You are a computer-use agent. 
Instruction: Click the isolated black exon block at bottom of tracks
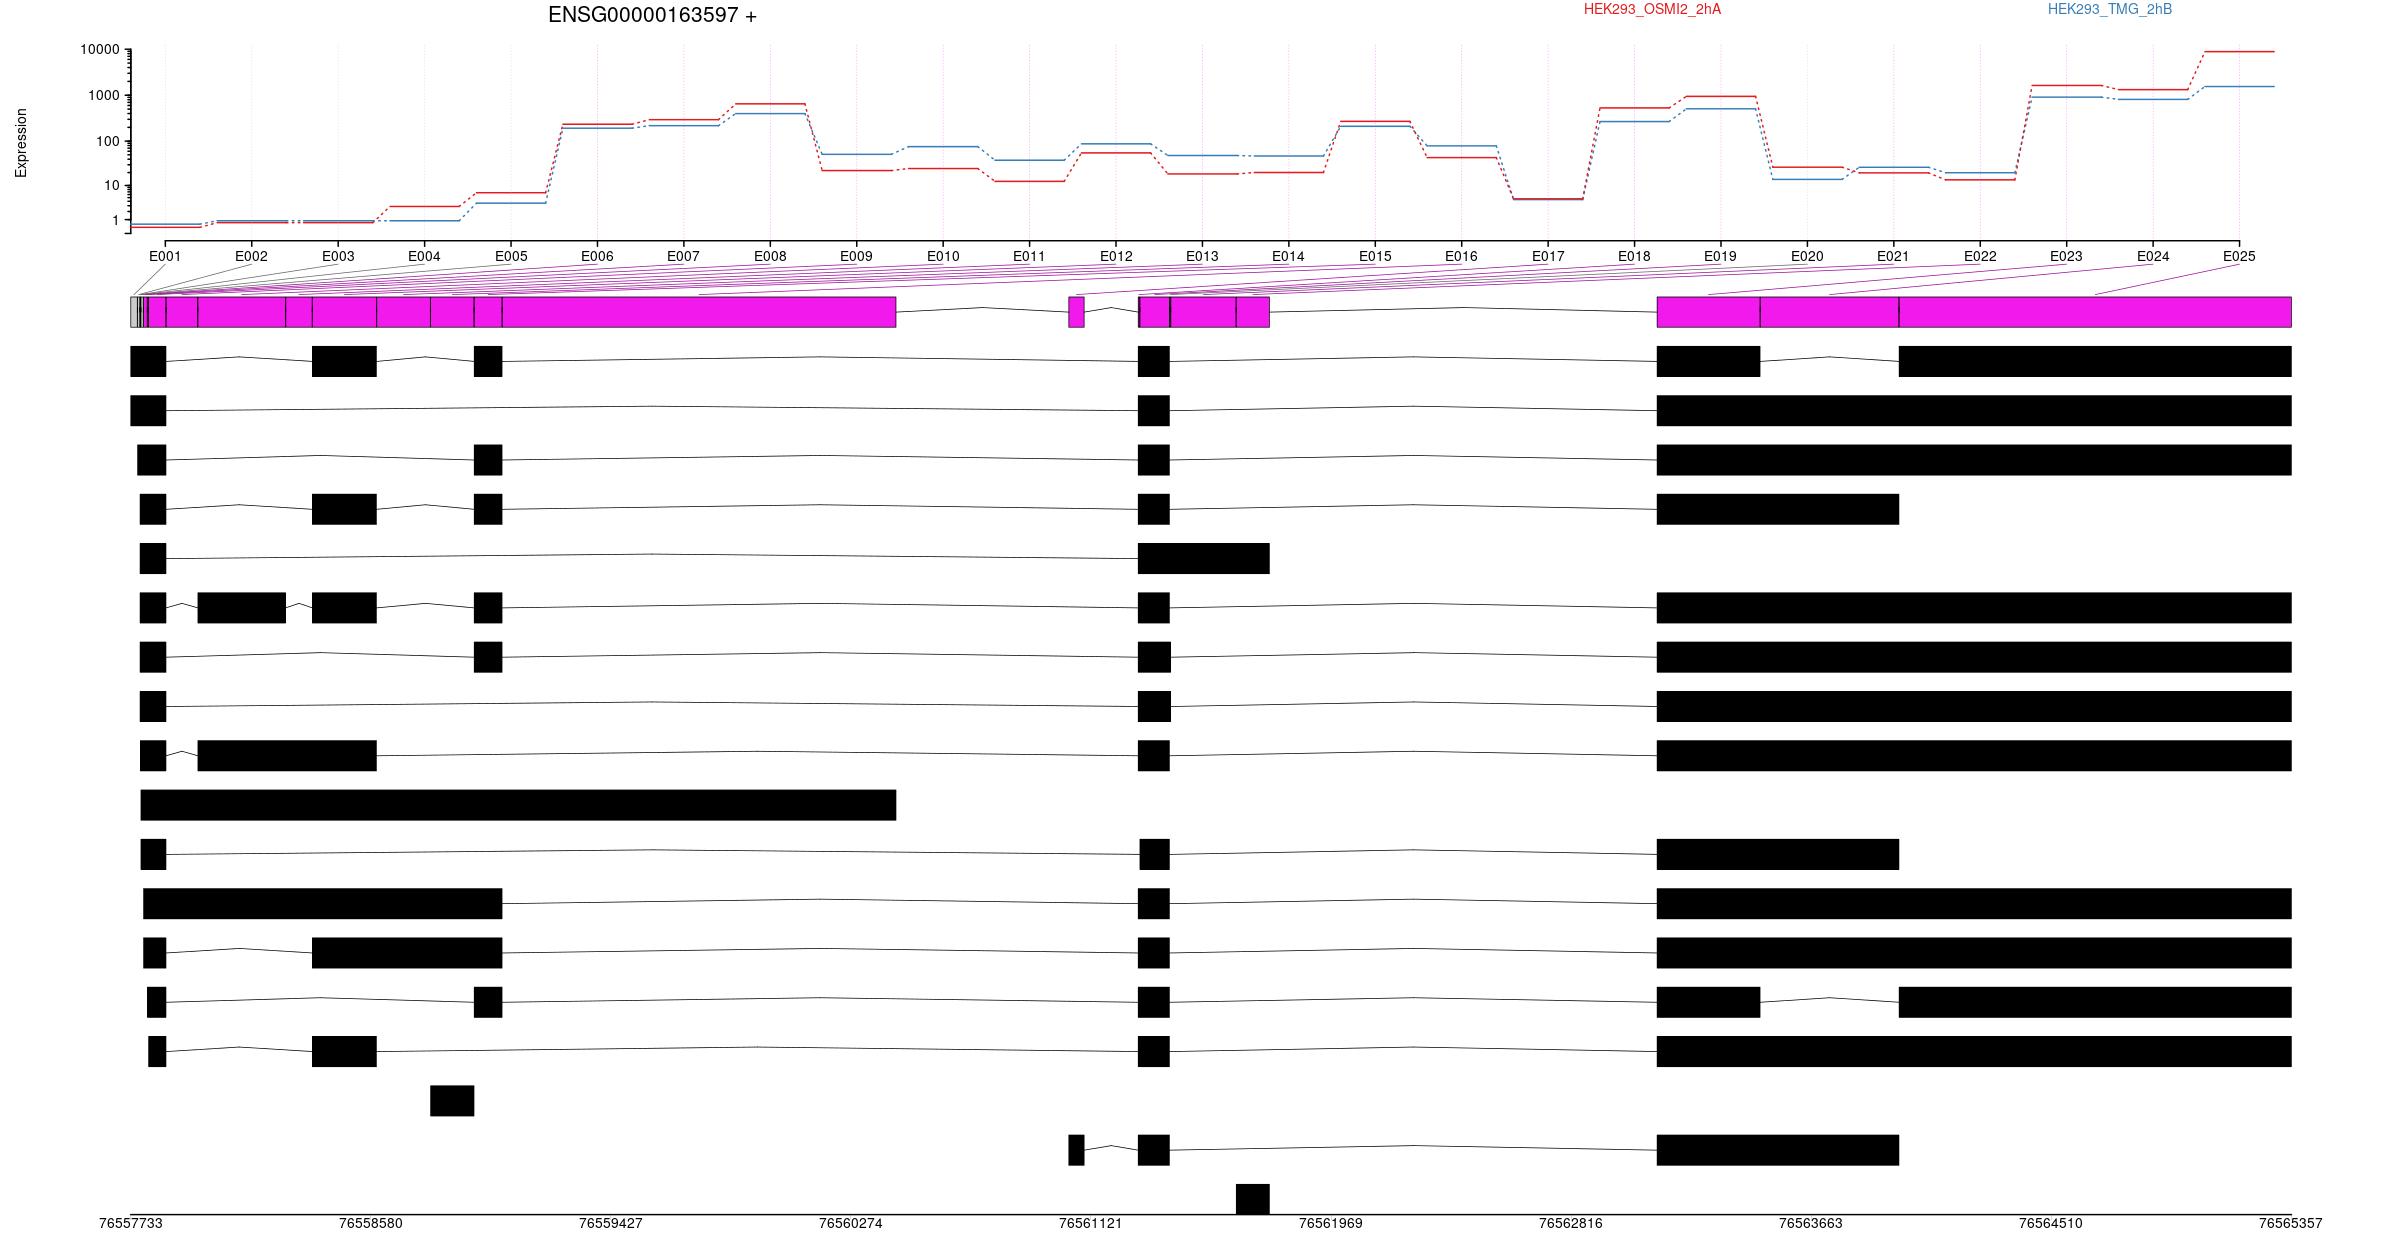pyautogui.click(x=1253, y=1199)
